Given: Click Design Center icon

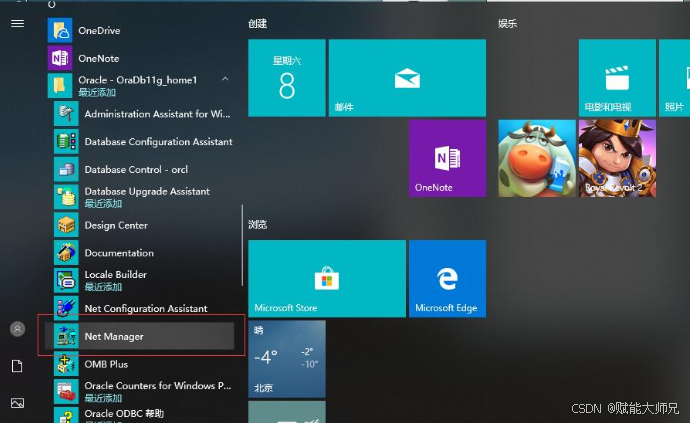Looking at the screenshot, I should coord(66,225).
